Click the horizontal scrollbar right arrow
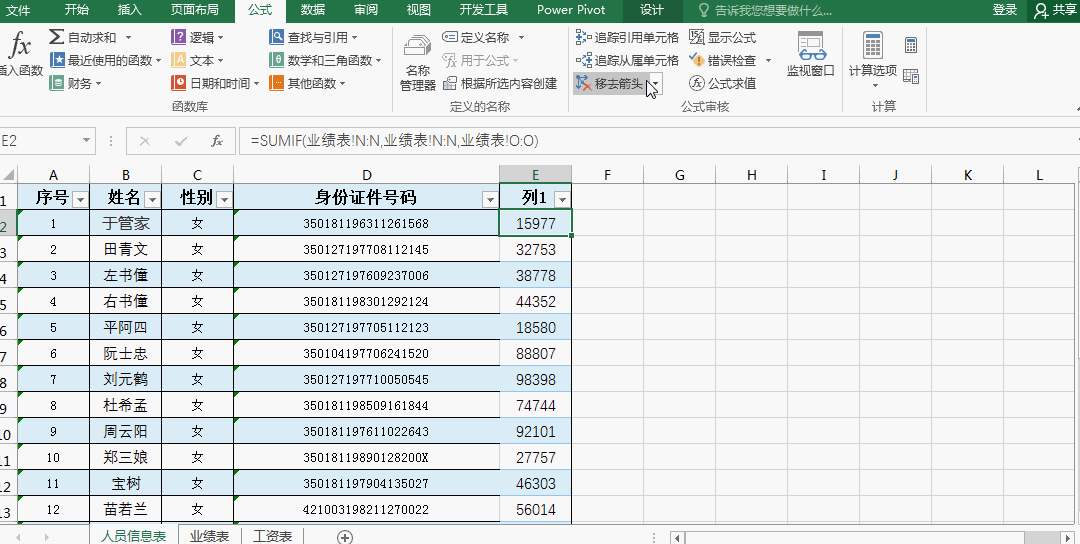This screenshot has height=544, width=1080. click(1069, 537)
